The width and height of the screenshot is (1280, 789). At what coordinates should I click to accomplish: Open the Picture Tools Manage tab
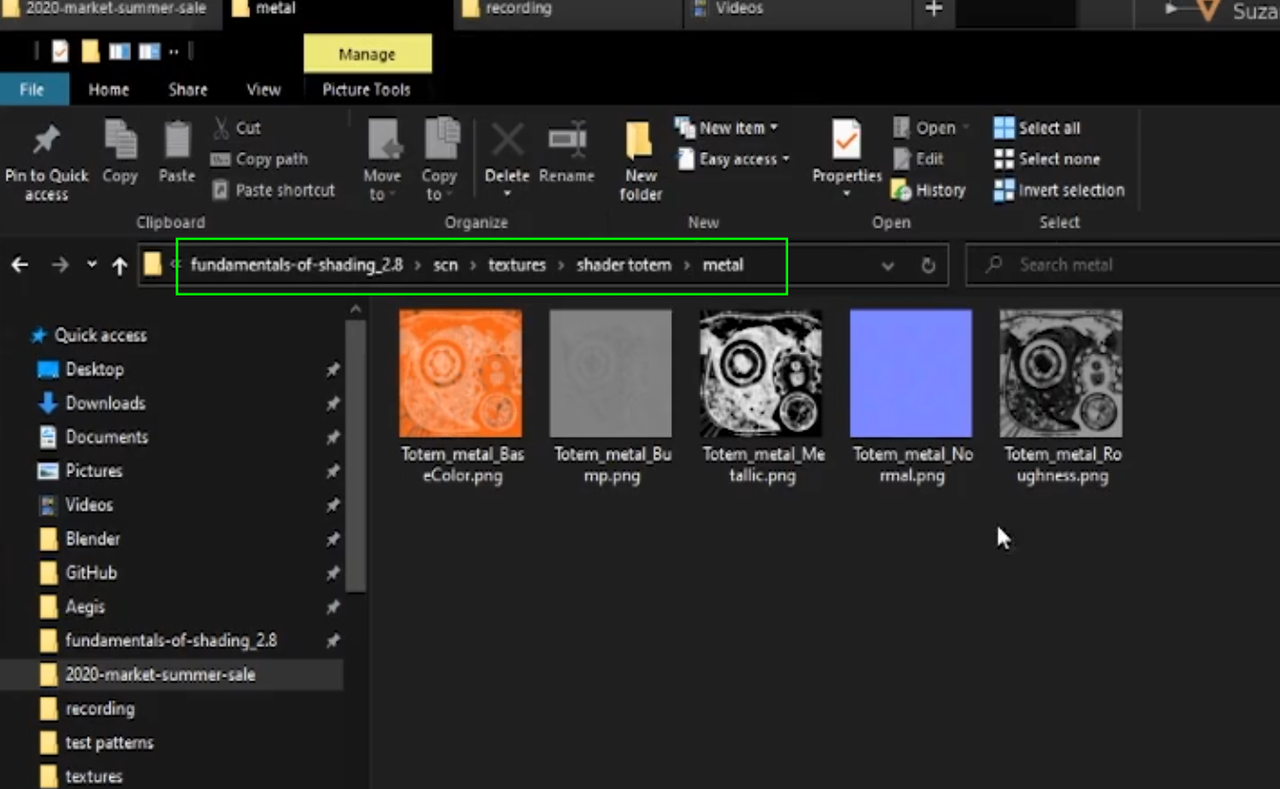367,53
